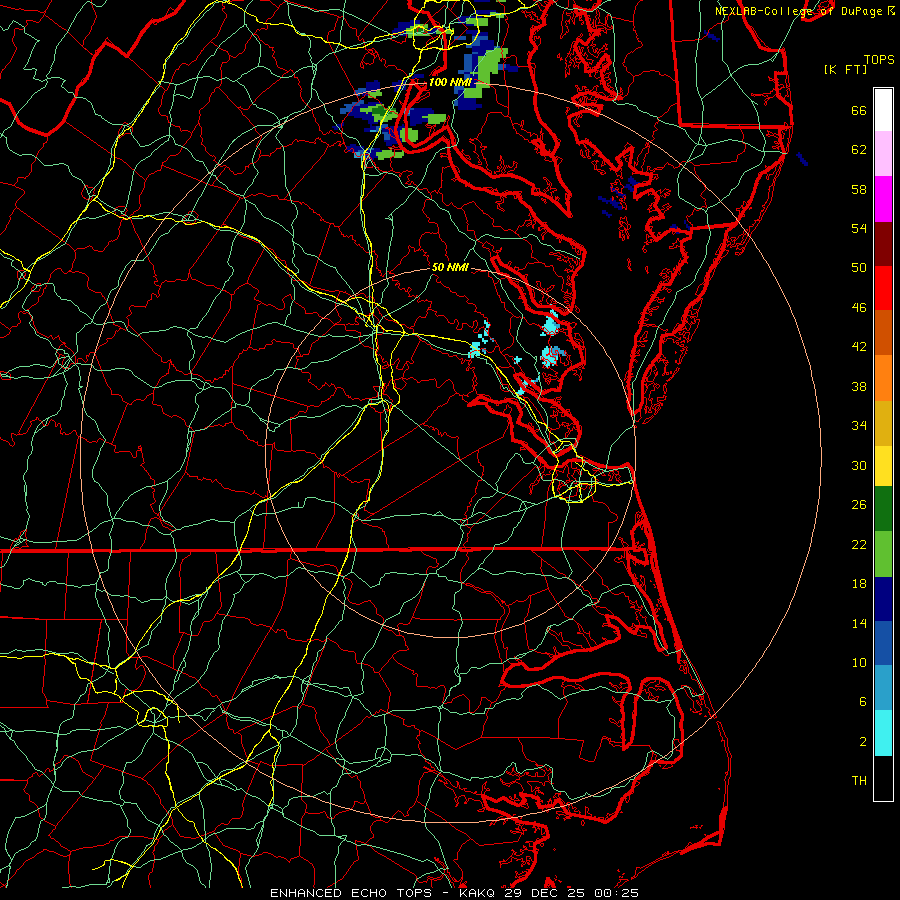Image resolution: width=900 pixels, height=900 pixels.
Task: Select the 42 value on the legend
Action: tap(859, 347)
